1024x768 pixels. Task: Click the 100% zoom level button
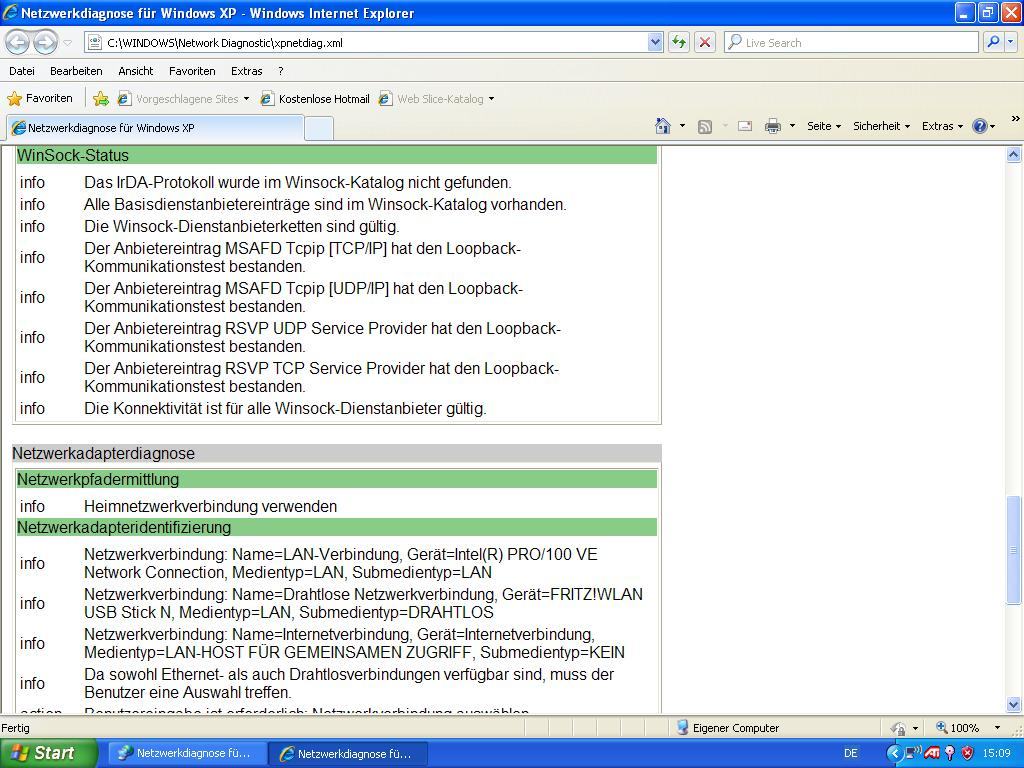coord(958,728)
